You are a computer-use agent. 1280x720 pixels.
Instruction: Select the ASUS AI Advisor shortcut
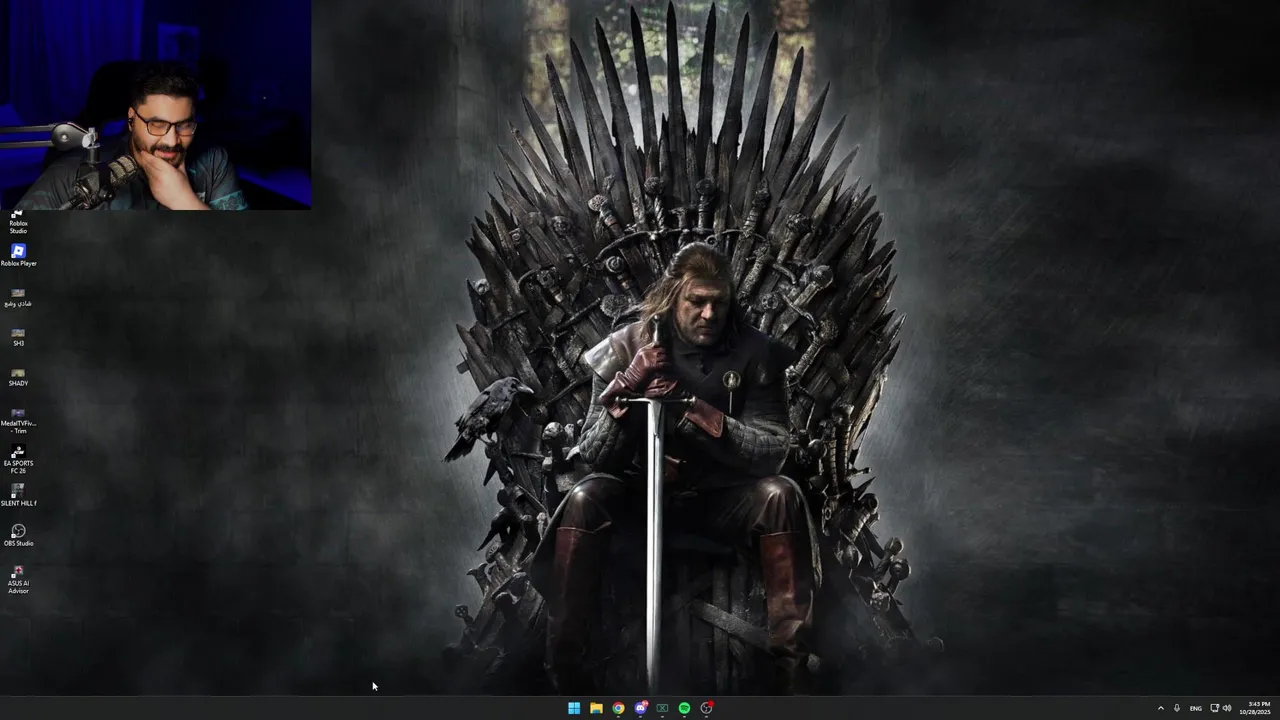coord(18,580)
